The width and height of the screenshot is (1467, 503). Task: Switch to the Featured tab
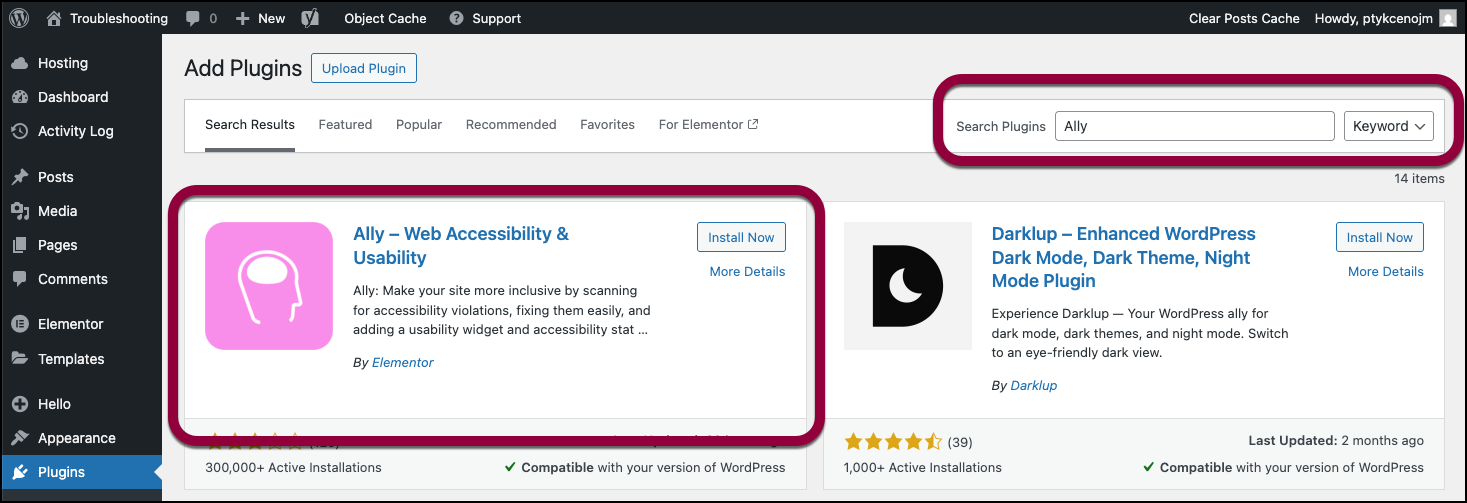(x=345, y=125)
